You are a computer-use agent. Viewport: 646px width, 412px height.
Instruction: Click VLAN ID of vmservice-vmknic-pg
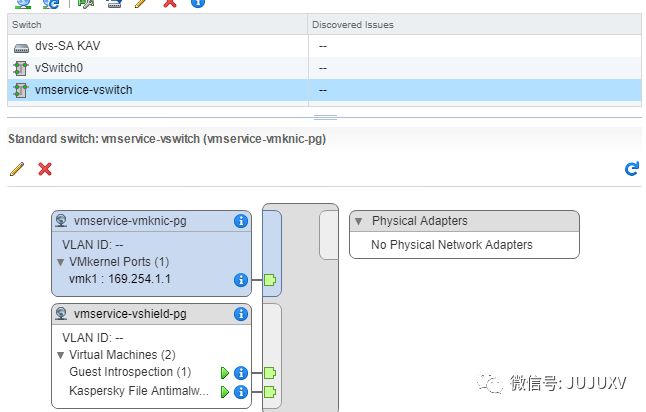point(93,245)
